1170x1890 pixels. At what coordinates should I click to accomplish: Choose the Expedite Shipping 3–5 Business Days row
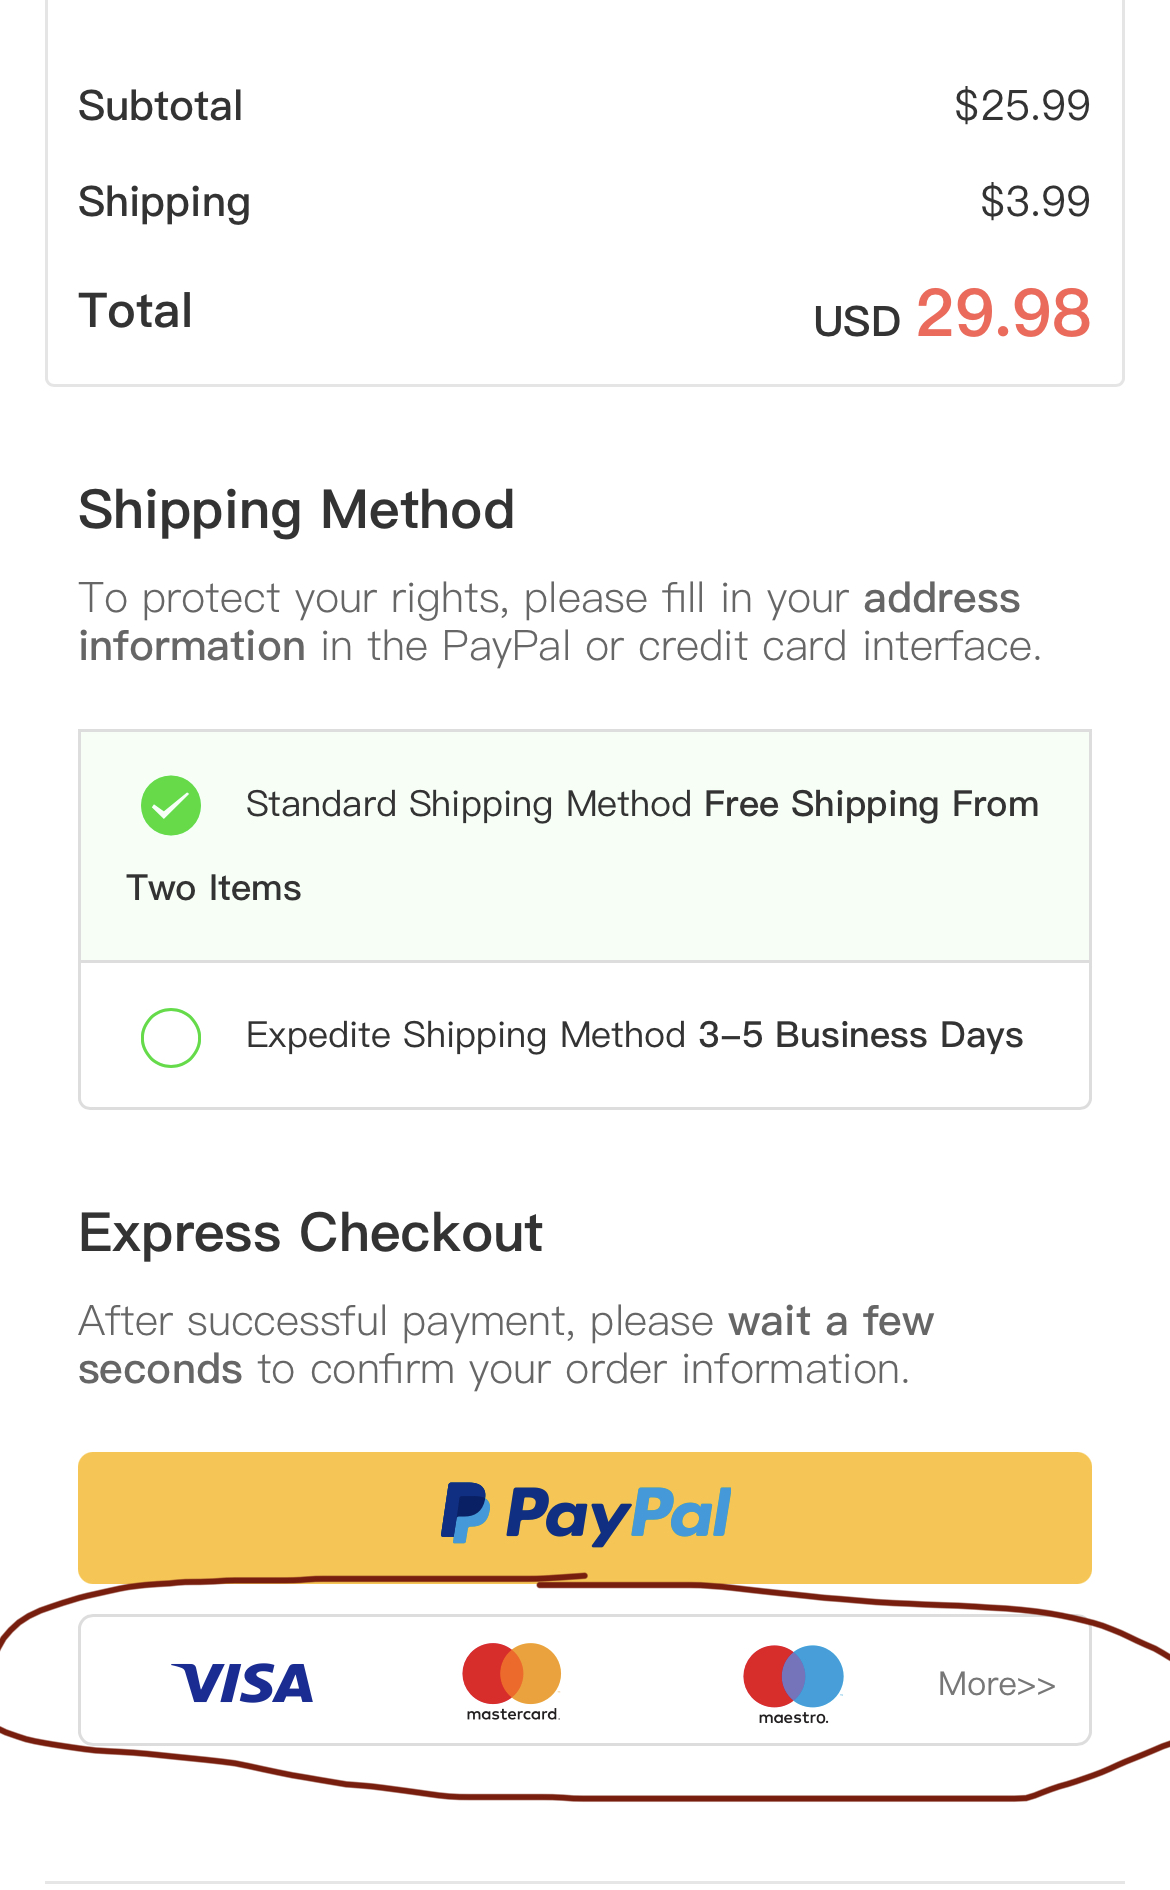click(x=585, y=1035)
